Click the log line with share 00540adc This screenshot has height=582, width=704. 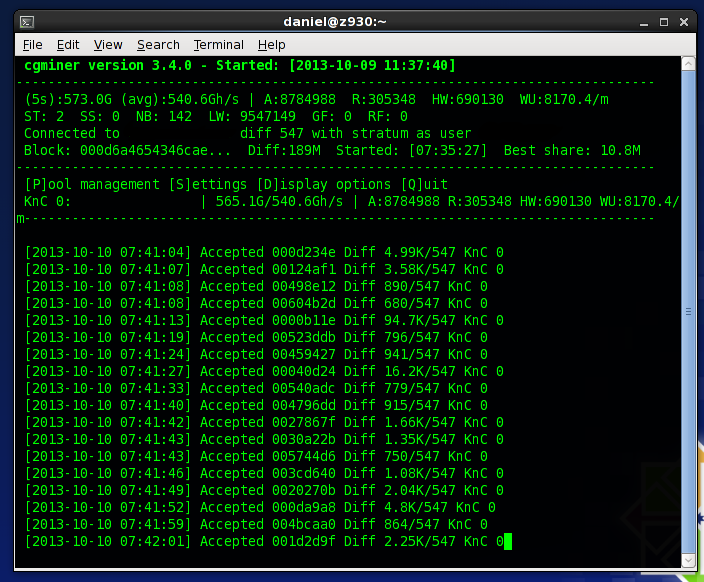[x=256, y=388]
